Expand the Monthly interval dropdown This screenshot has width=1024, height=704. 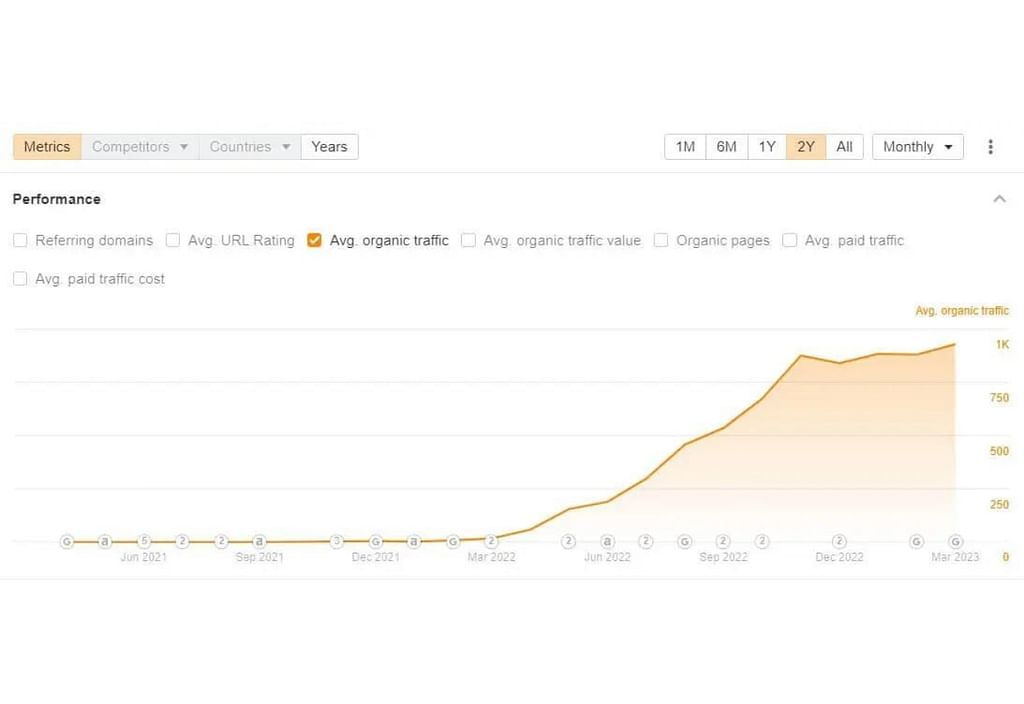point(917,147)
